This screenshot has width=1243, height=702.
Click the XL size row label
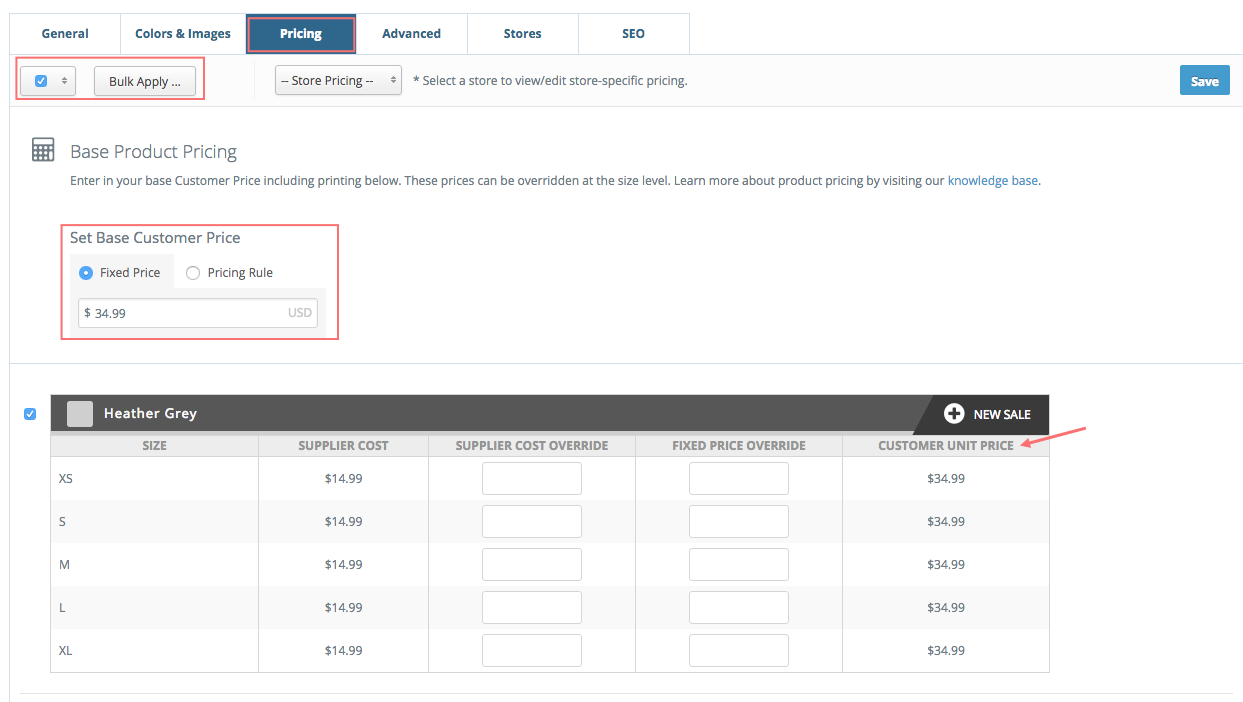(x=66, y=650)
